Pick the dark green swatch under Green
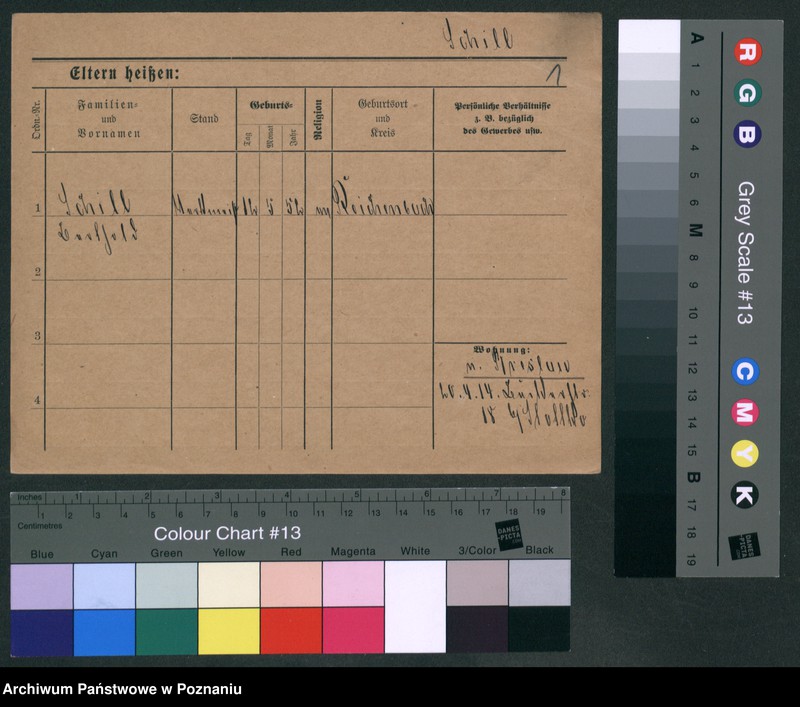Screen dimensions: 800x707 (166, 632)
